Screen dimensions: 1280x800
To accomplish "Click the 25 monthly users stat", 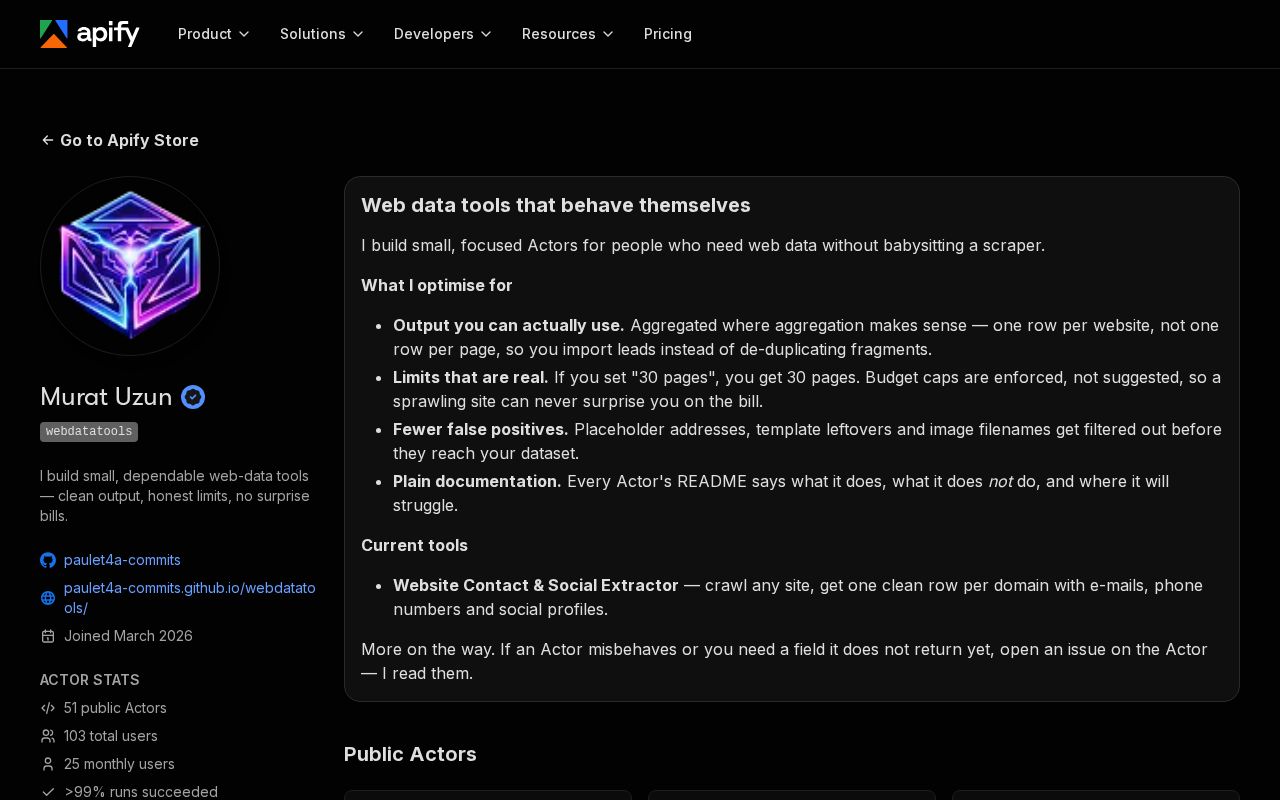I will pos(119,764).
